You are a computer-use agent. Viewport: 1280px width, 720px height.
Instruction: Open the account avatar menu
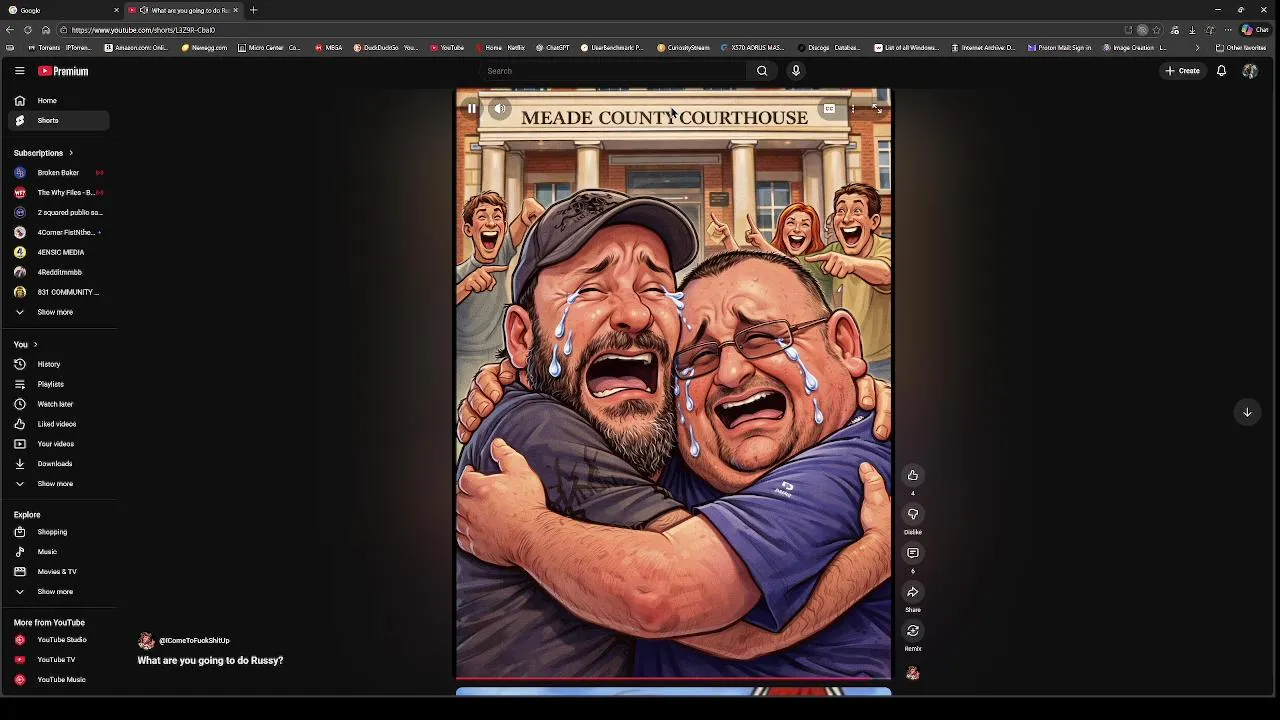click(x=1250, y=71)
